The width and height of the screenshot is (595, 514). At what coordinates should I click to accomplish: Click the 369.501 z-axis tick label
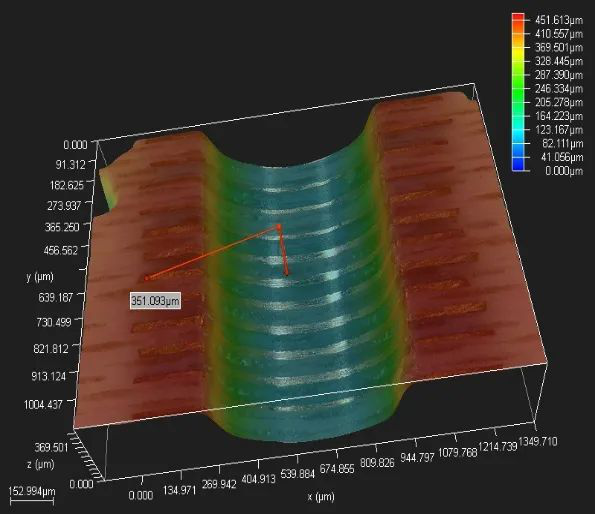click(51, 448)
